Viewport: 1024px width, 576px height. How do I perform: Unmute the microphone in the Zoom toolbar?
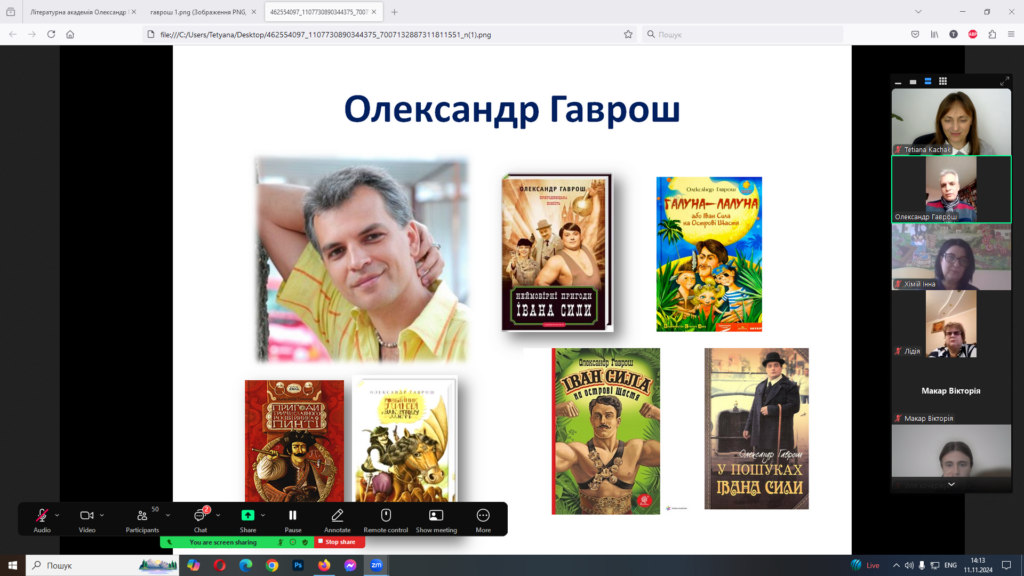click(42, 516)
